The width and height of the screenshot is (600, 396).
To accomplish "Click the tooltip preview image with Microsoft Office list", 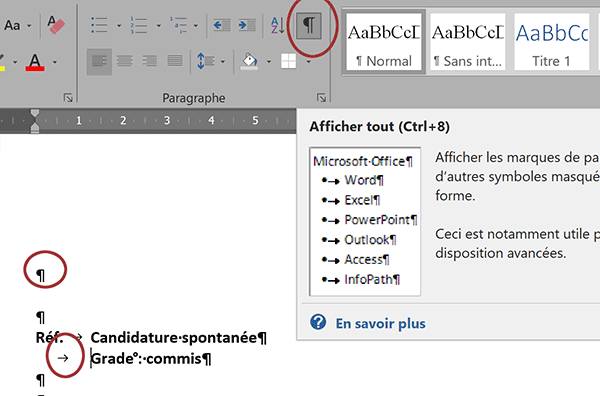I will coord(365,221).
